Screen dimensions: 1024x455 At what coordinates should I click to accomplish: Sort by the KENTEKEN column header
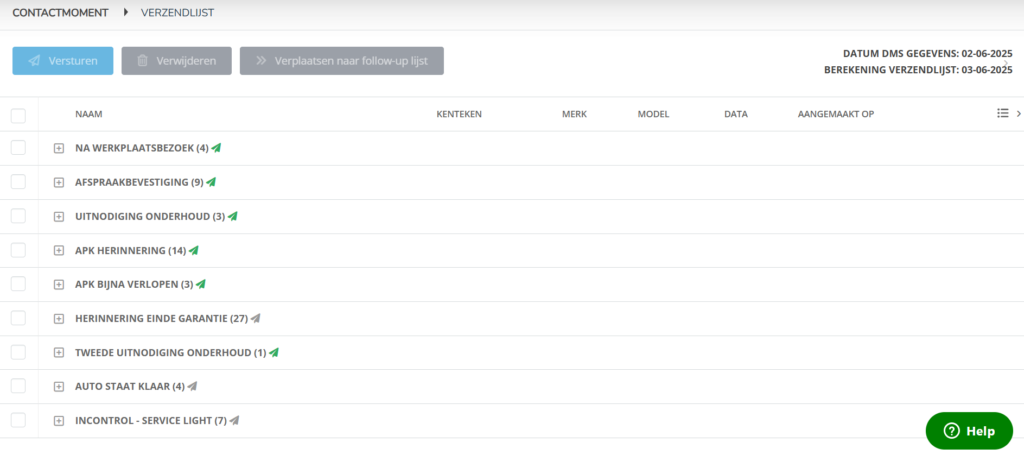(x=459, y=114)
